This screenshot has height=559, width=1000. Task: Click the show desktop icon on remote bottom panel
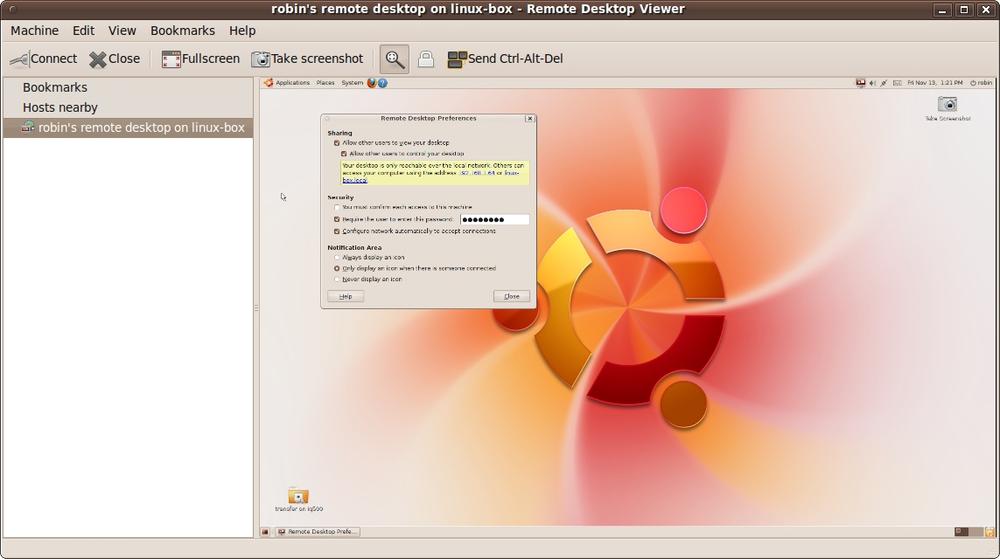pyautogui.click(x=265, y=532)
